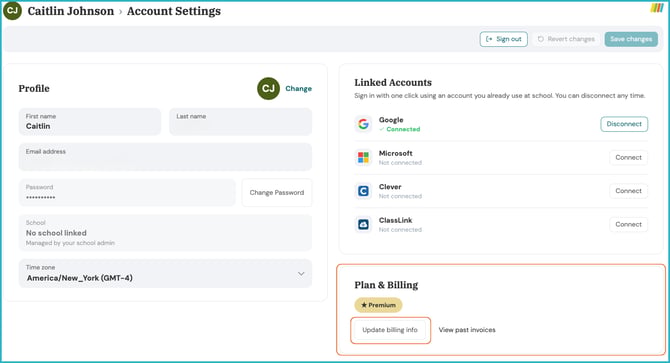Click the Premium plan badge
The height and width of the screenshot is (363, 670).
[378, 305]
